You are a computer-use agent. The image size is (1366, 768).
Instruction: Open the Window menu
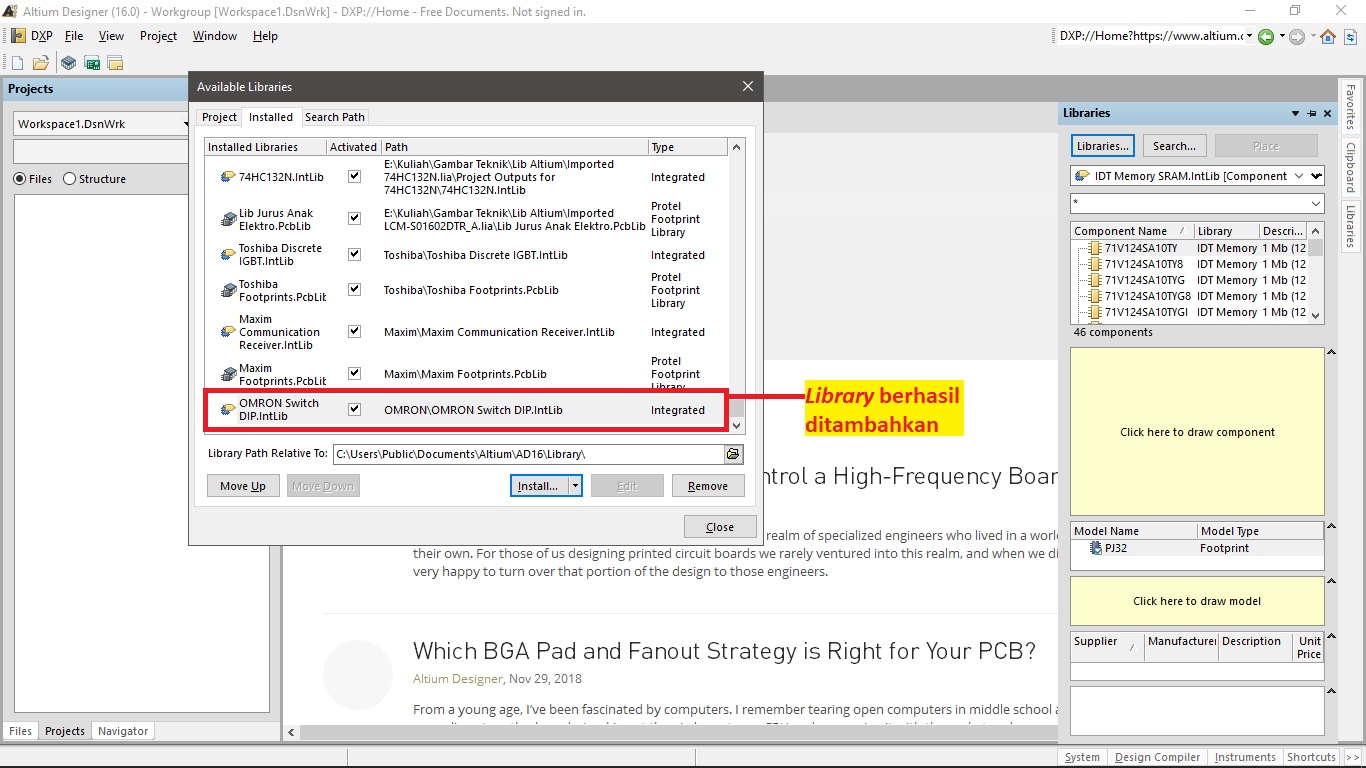(215, 36)
